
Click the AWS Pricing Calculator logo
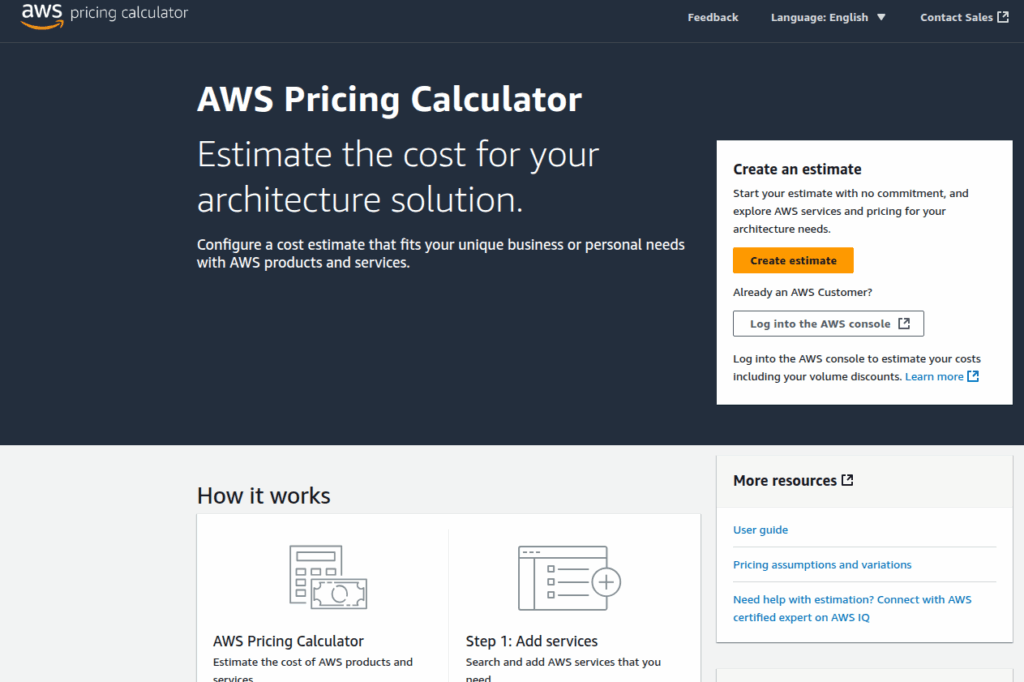click(103, 15)
